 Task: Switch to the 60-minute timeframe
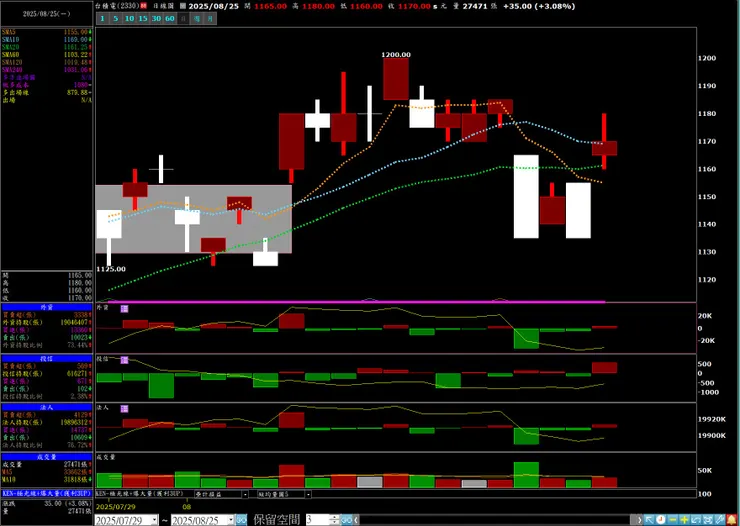(170, 19)
